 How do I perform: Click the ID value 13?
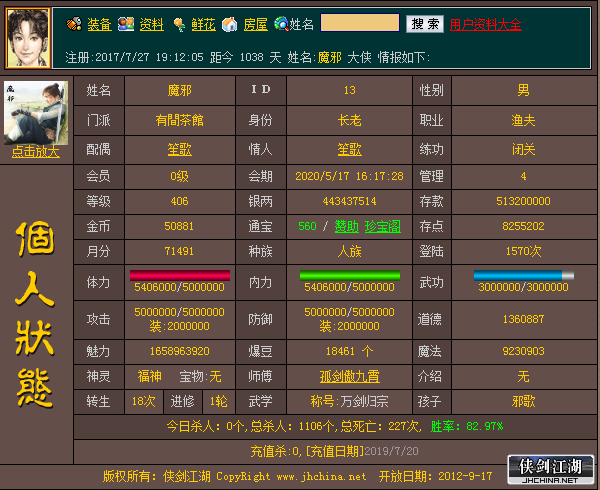[349, 90]
